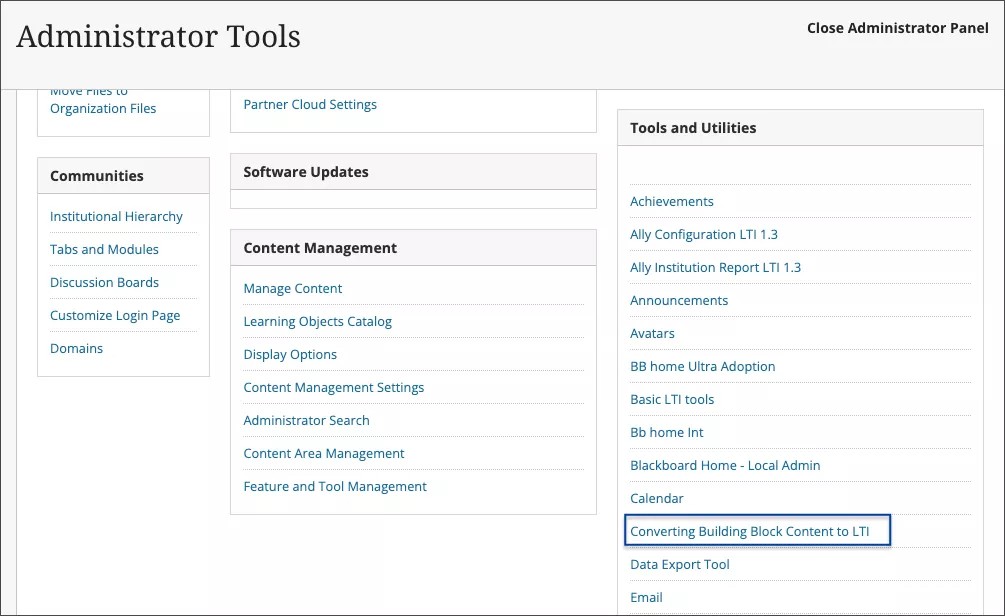Open Ally Configuration LTI 1.3
The width and height of the screenshot is (1005, 616).
coord(703,234)
